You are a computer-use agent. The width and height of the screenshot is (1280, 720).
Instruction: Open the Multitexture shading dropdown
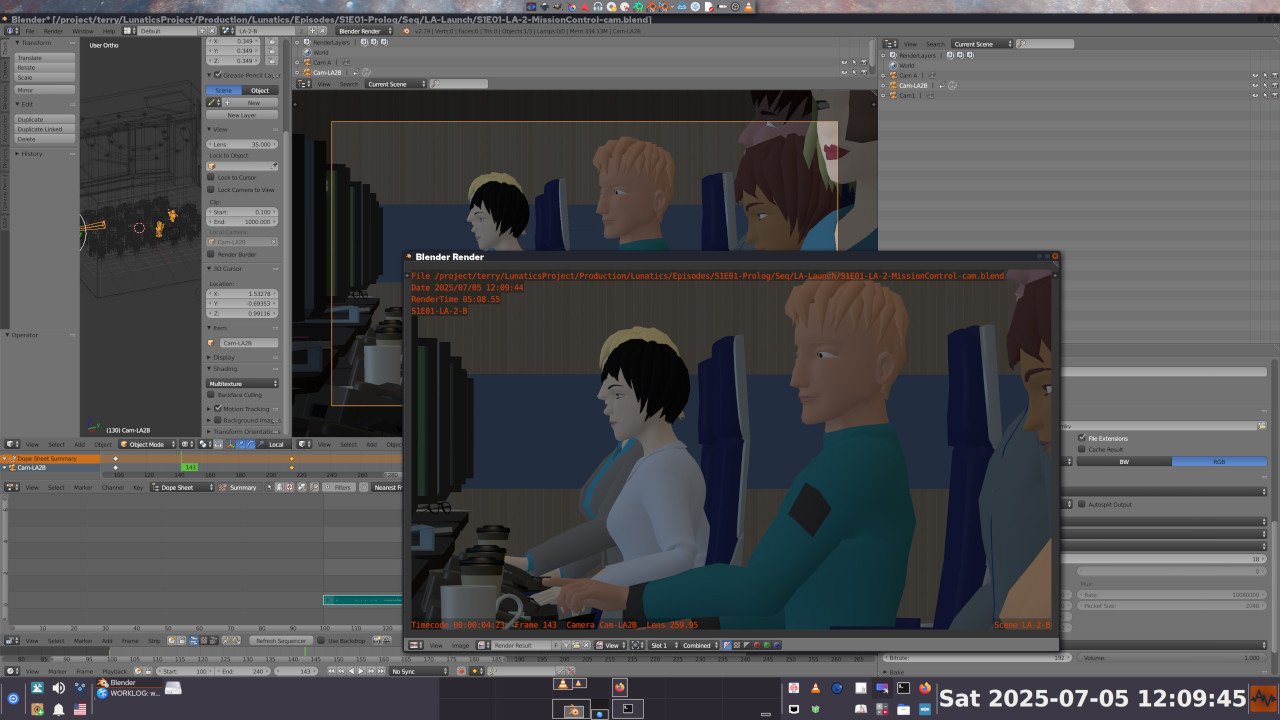242,383
